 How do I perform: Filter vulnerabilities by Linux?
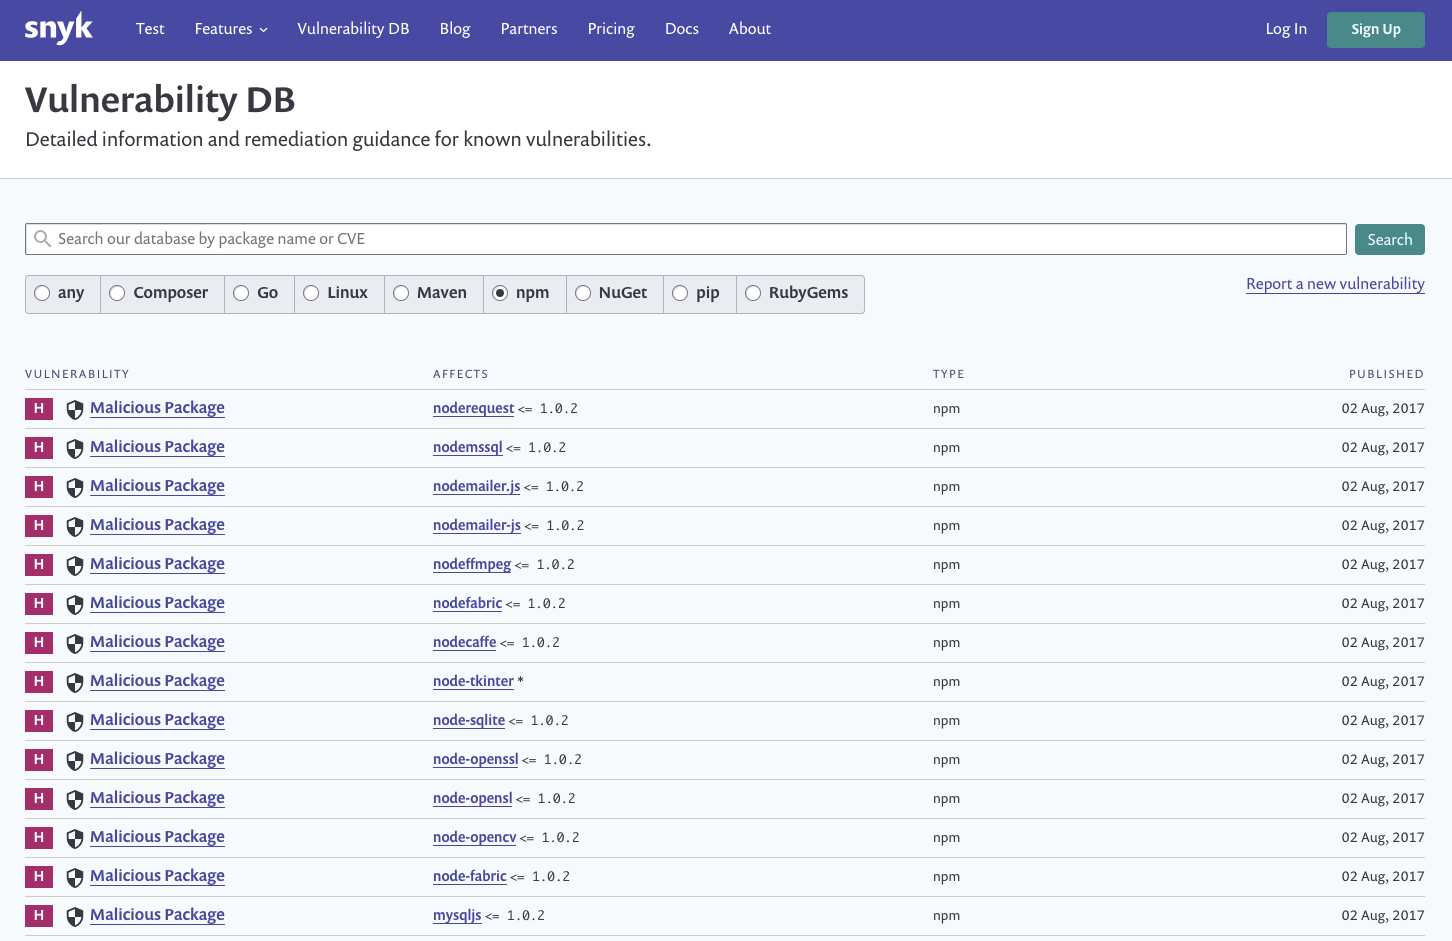click(339, 293)
